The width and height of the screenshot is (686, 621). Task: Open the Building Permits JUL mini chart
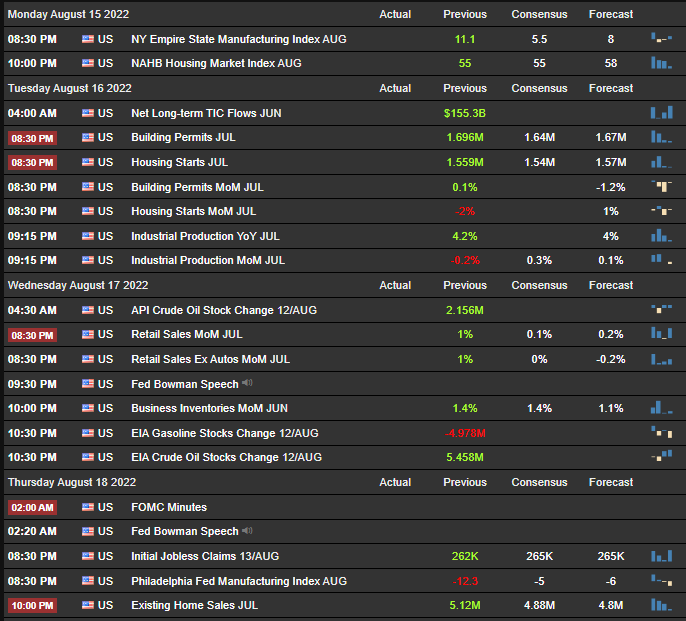662,137
